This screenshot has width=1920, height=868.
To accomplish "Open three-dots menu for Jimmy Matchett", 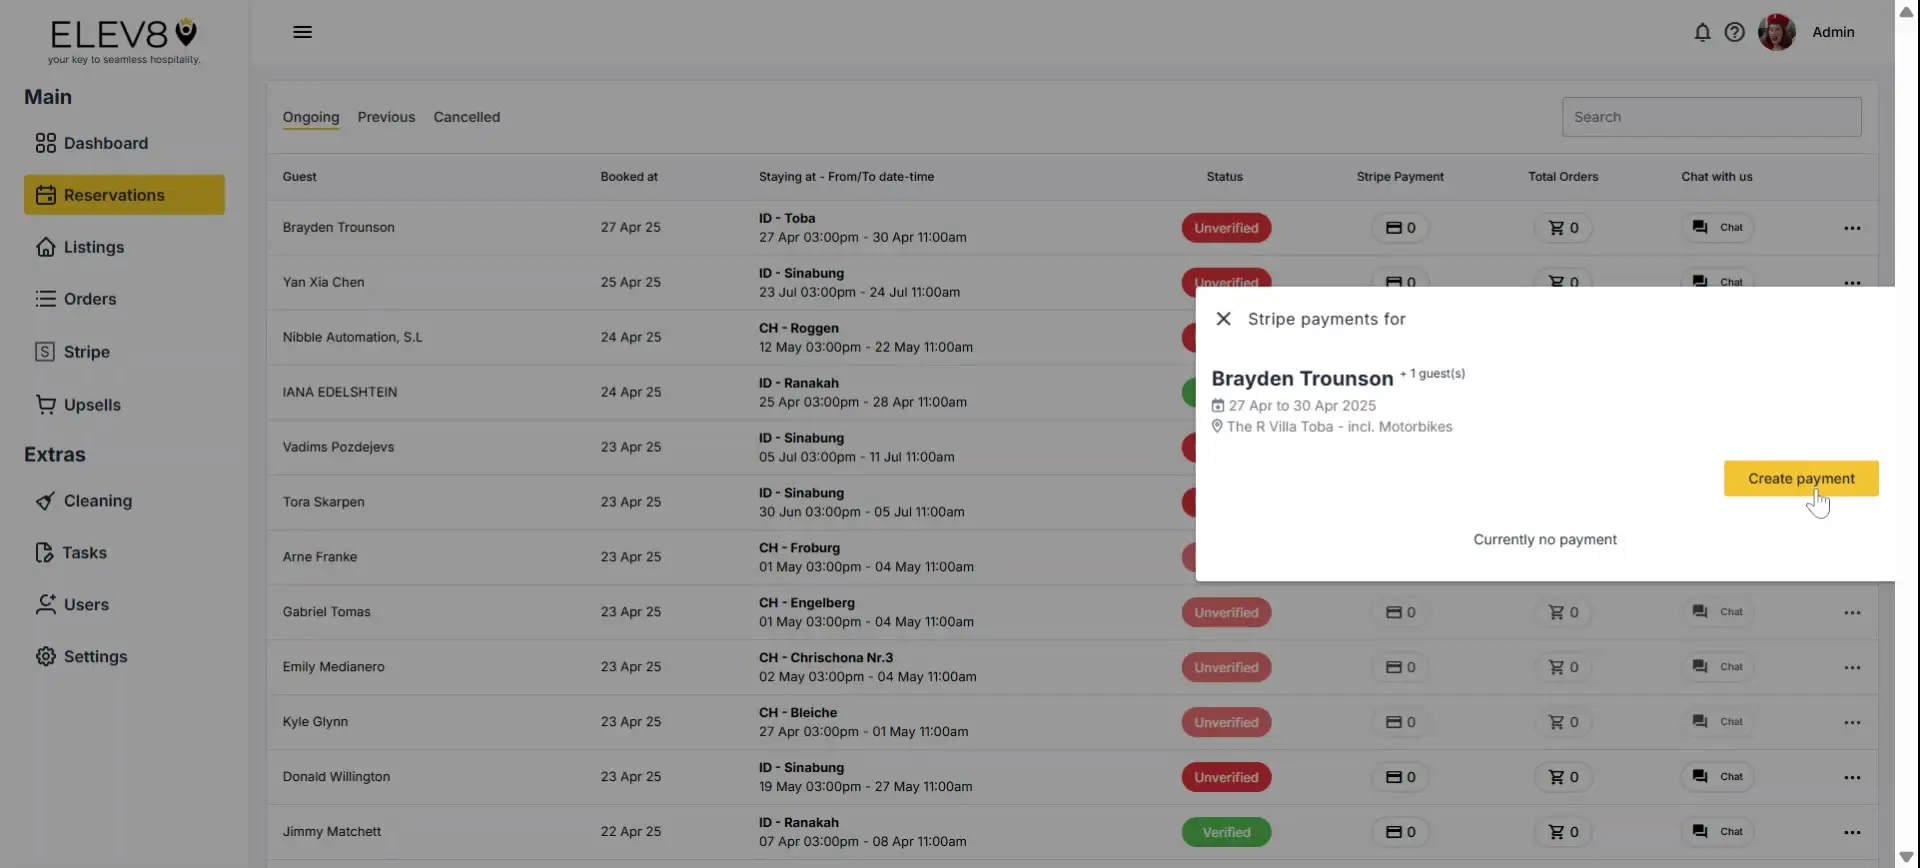I will click(x=1852, y=832).
